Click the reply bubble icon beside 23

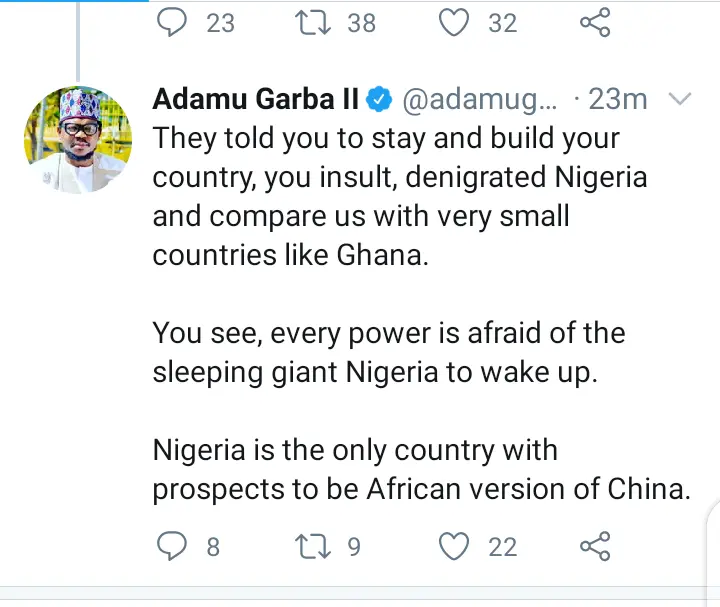coord(172,22)
